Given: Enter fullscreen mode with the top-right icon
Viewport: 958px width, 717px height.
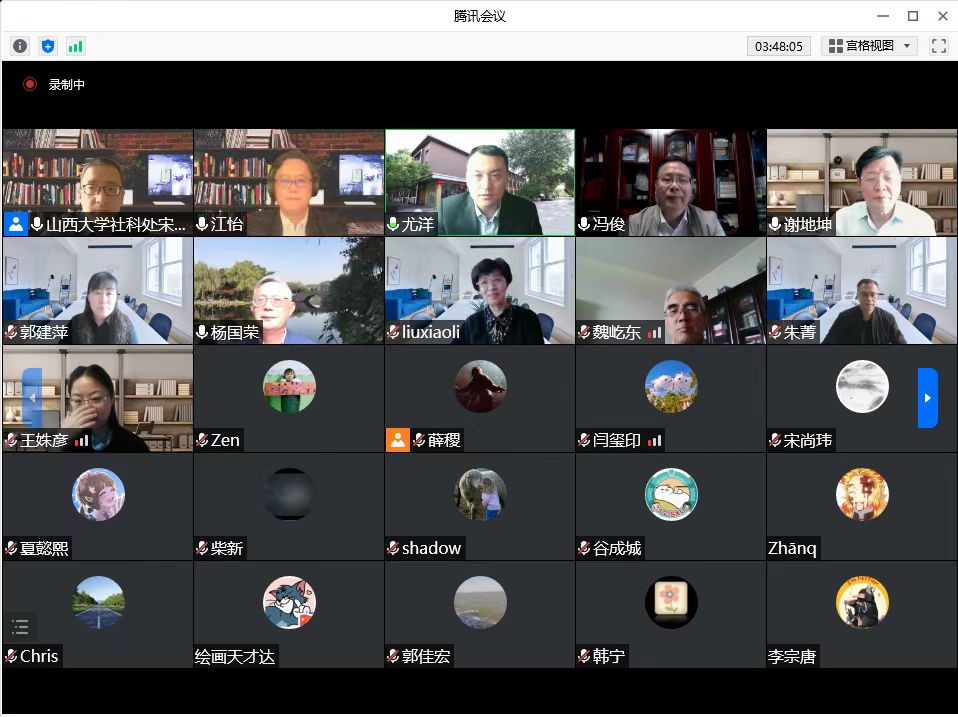Looking at the screenshot, I should [x=938, y=46].
